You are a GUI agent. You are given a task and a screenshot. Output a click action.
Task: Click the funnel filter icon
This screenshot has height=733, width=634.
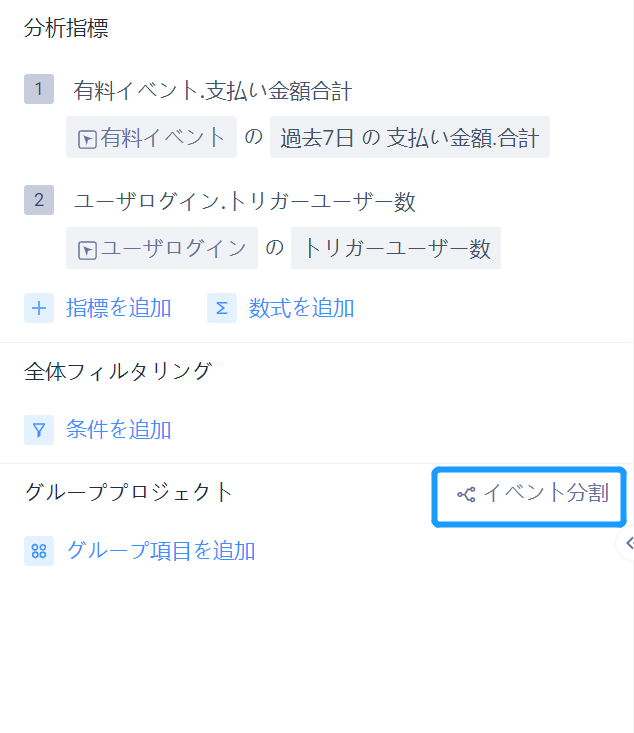tap(39, 430)
